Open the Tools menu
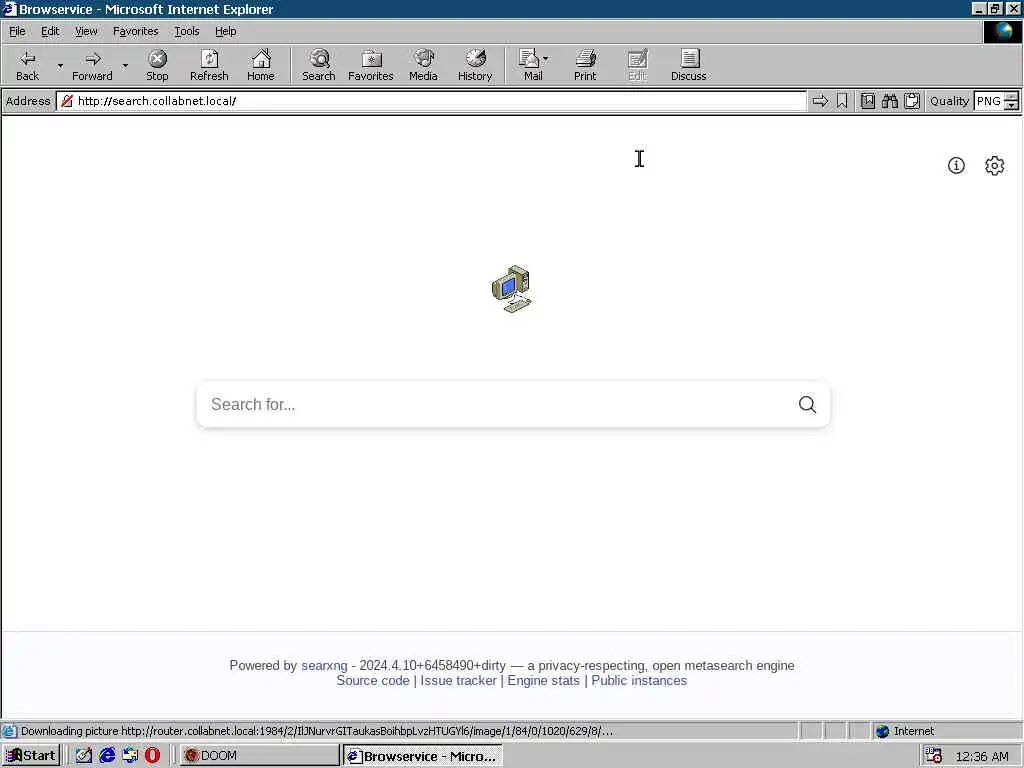The image size is (1024, 768). coord(186,31)
